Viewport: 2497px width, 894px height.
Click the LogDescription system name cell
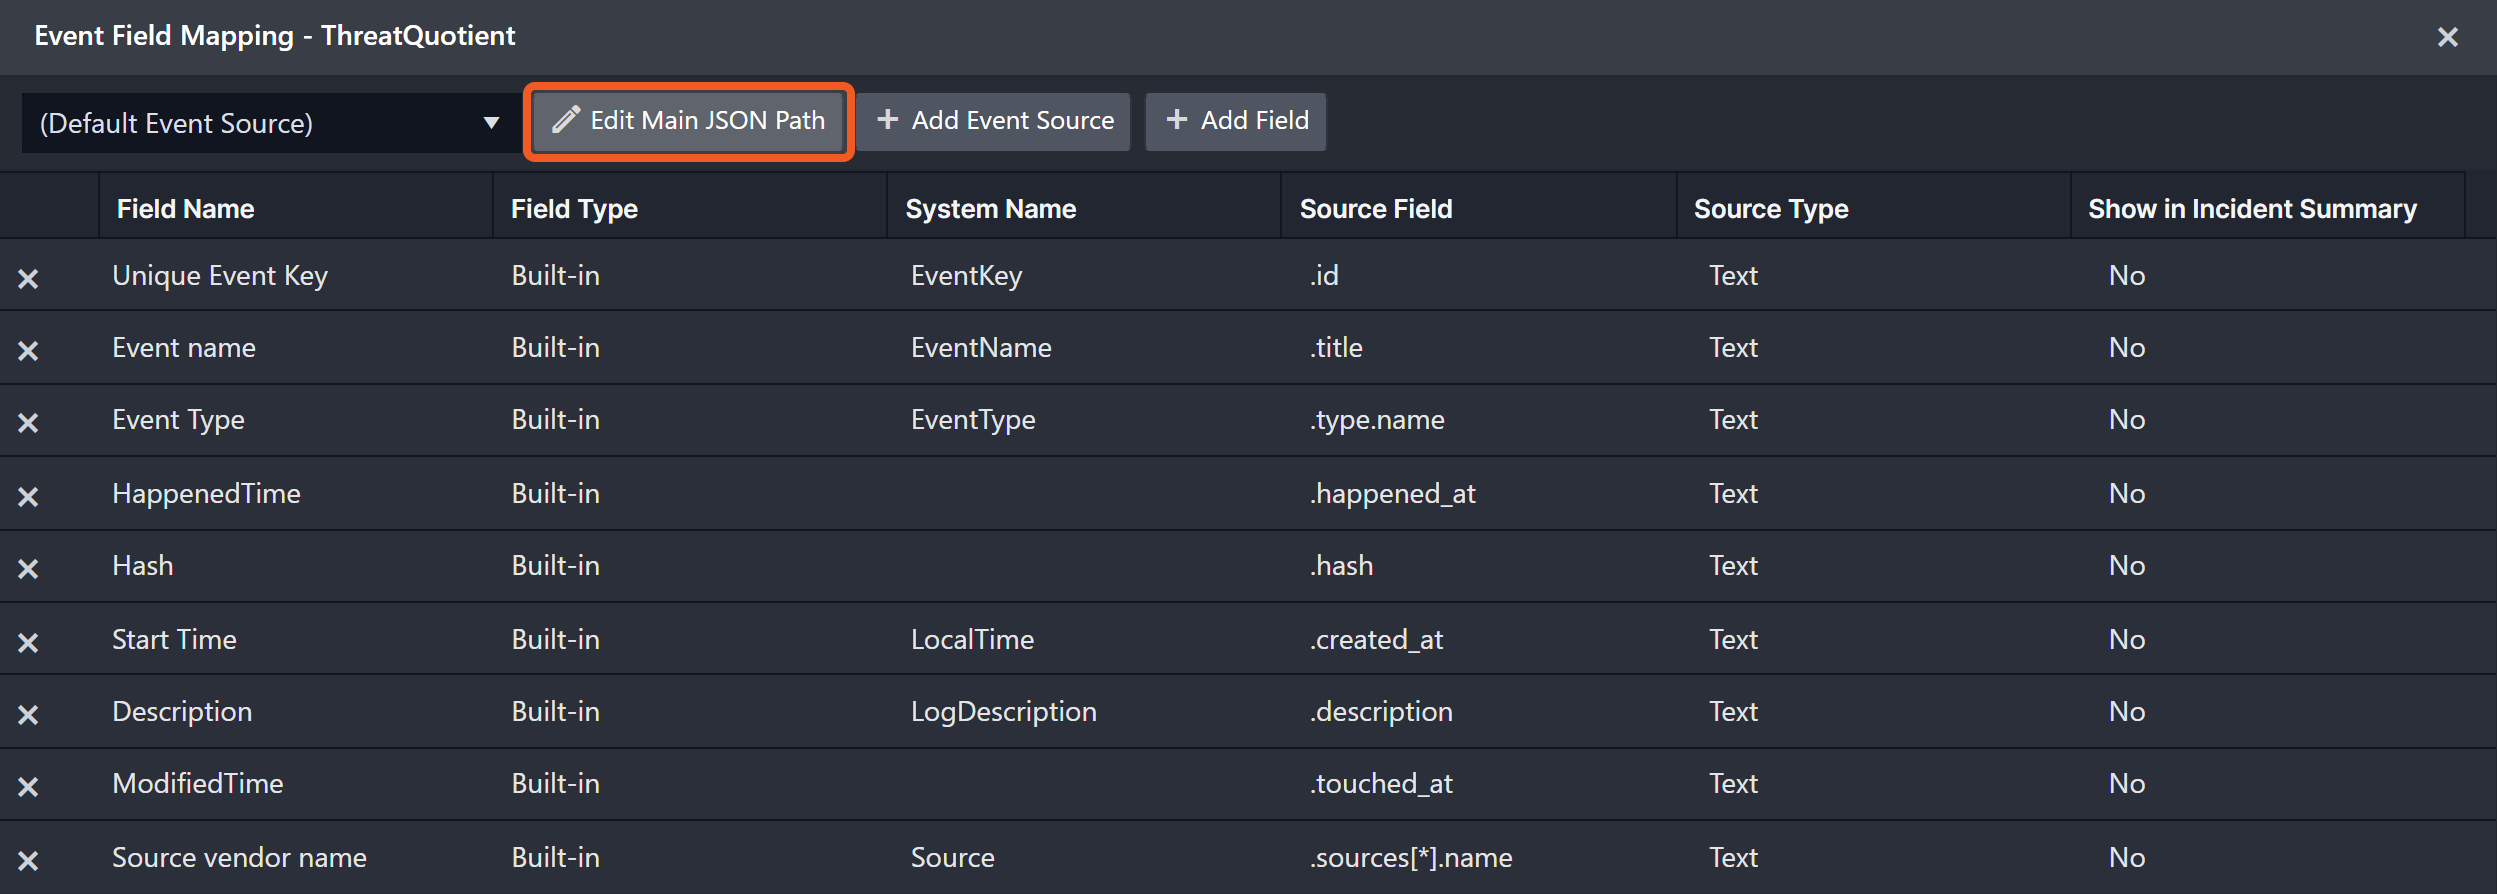tap(1003, 711)
